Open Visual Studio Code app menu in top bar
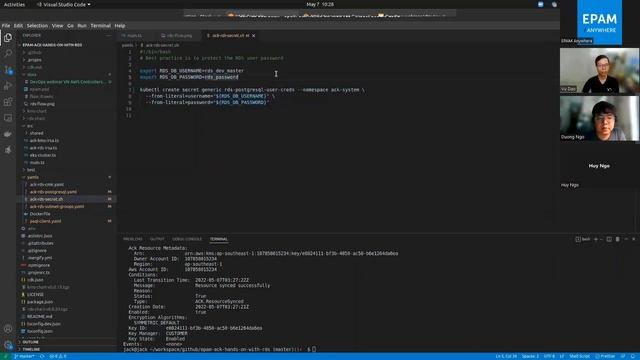Image resolution: width=640 pixels, height=360 pixels. click(x=64, y=4)
